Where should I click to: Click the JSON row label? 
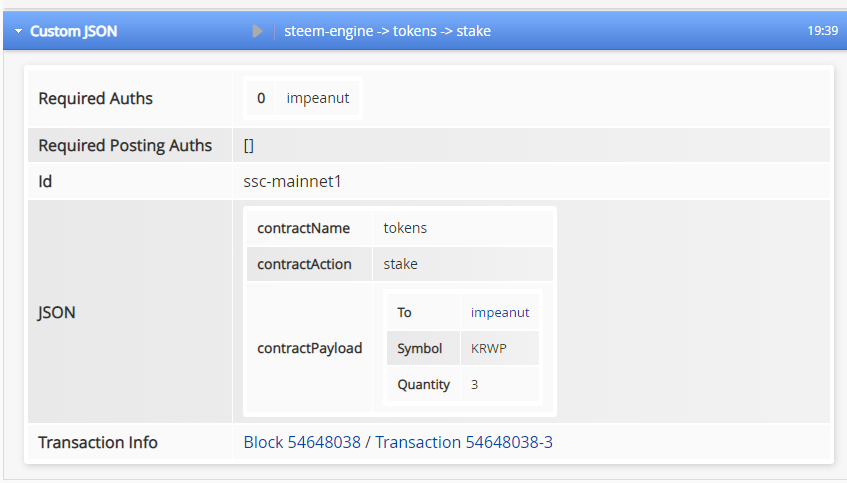(x=56, y=313)
